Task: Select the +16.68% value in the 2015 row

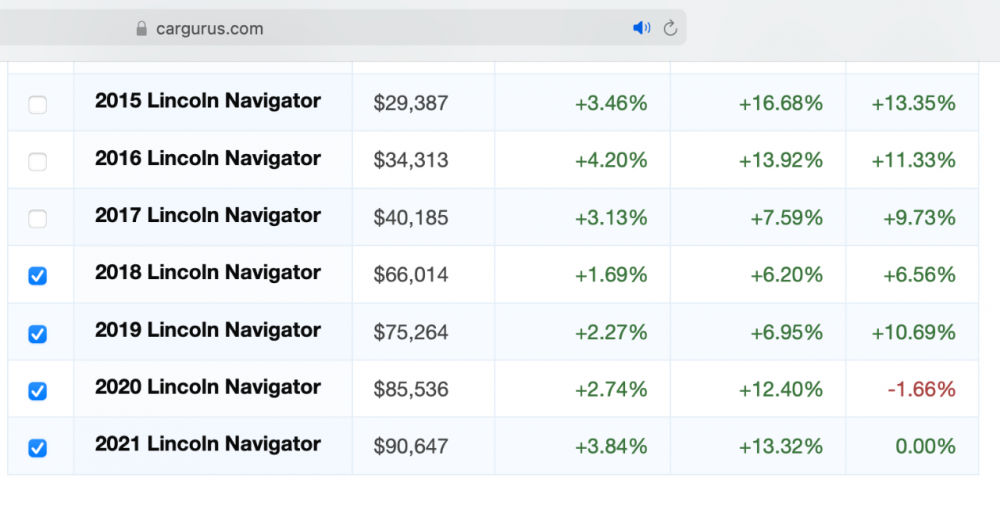Action: pyautogui.click(x=780, y=103)
